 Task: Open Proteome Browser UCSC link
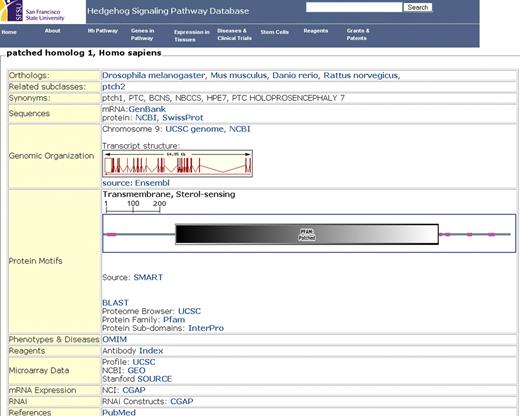pos(190,311)
